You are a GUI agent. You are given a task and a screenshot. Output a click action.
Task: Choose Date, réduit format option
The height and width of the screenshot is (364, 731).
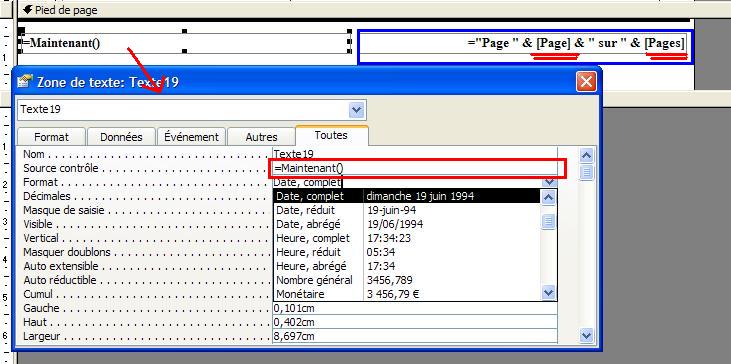pyautogui.click(x=407, y=210)
